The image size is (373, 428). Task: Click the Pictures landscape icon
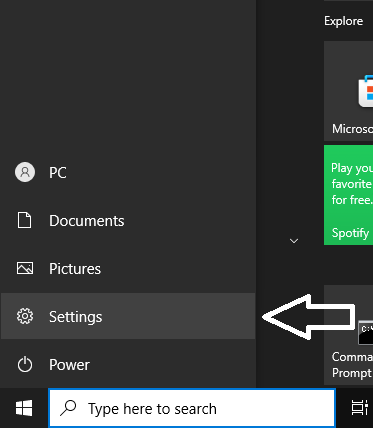(25, 268)
